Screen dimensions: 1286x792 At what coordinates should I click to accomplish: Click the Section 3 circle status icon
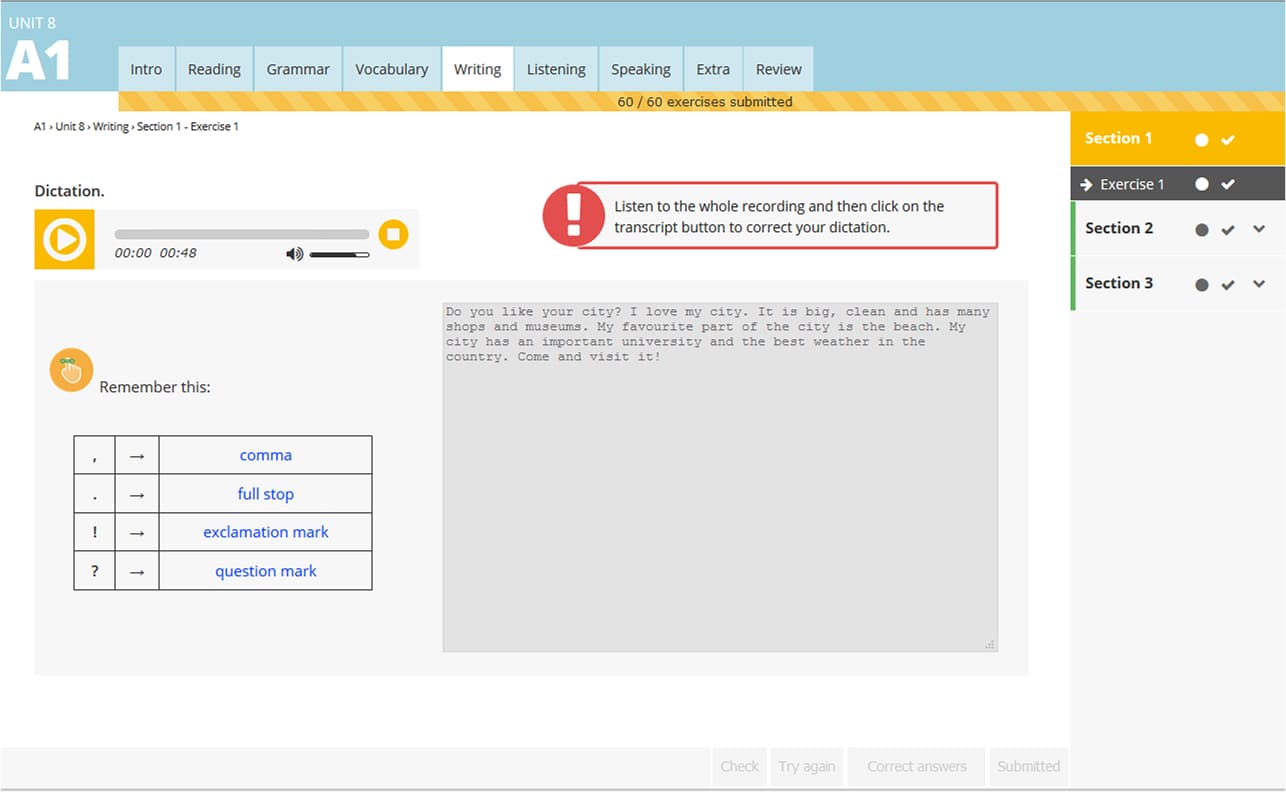pos(1201,285)
